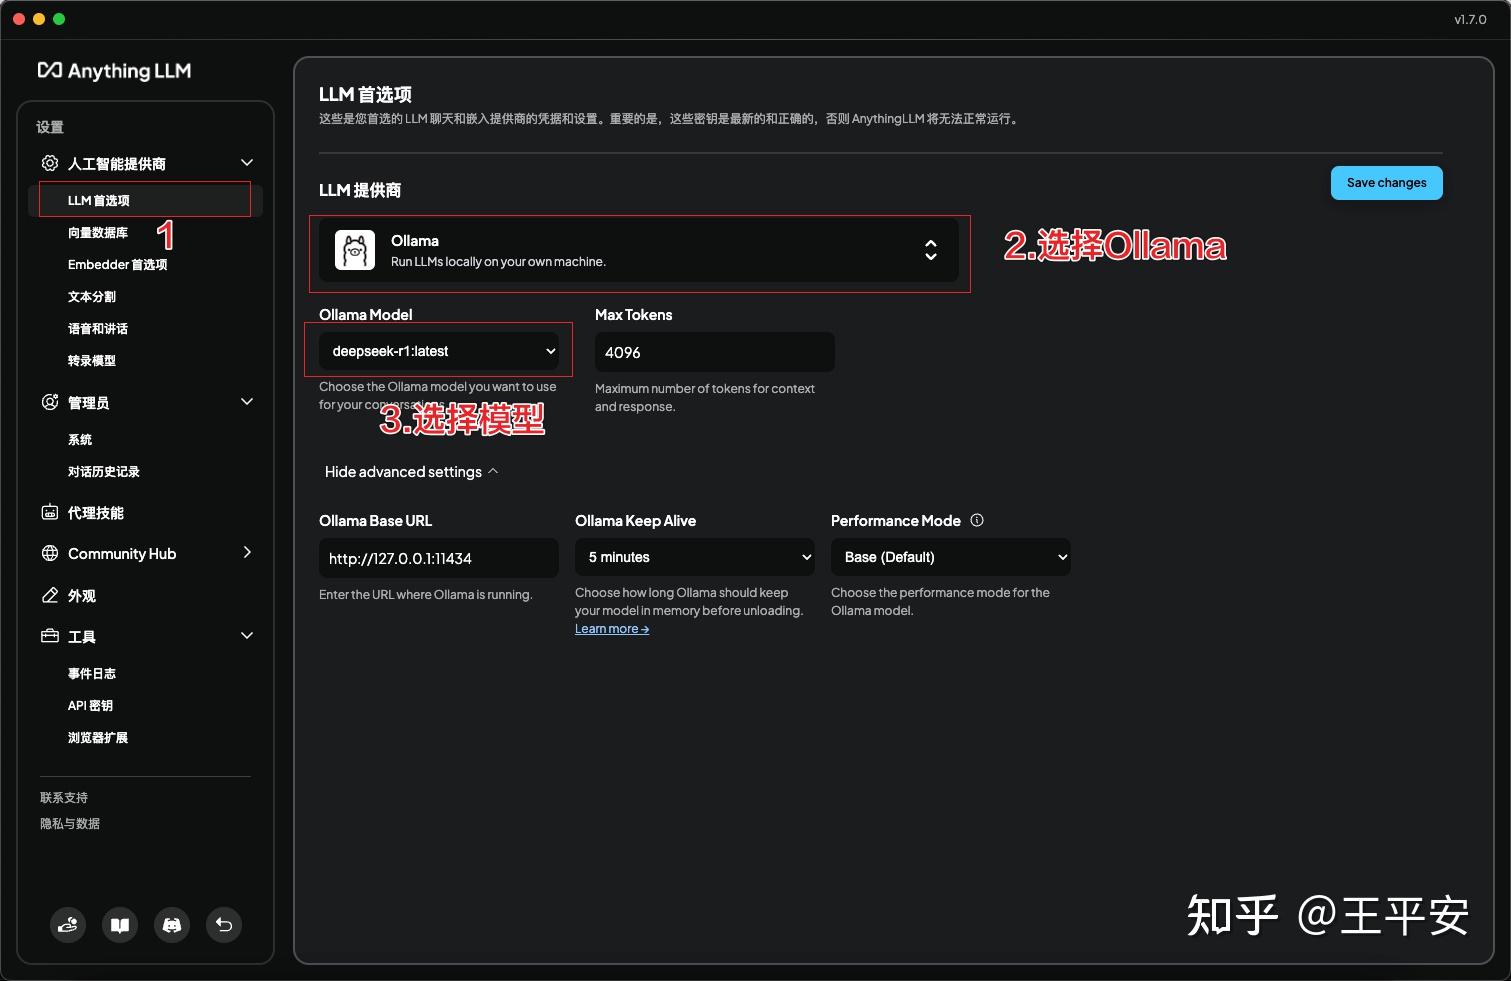Click the Max Tokens input field
1511x981 pixels.
715,352
